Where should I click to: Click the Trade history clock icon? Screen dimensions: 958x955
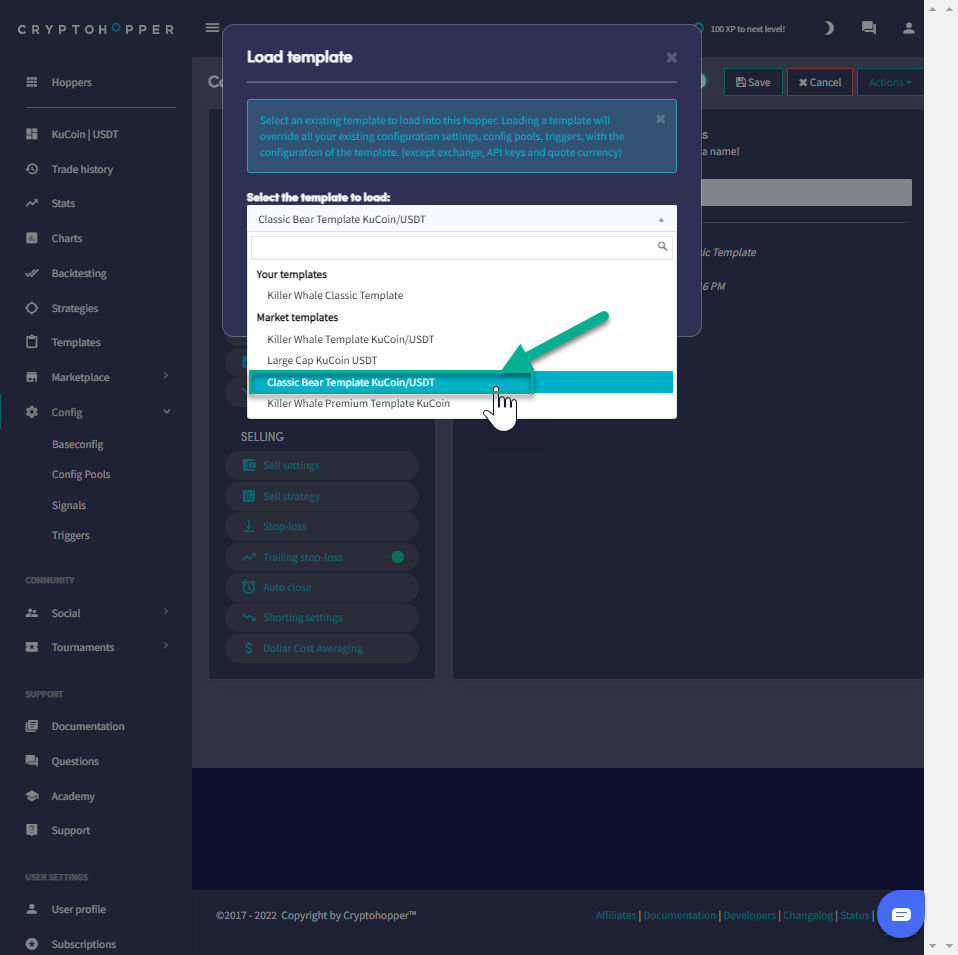coord(32,169)
